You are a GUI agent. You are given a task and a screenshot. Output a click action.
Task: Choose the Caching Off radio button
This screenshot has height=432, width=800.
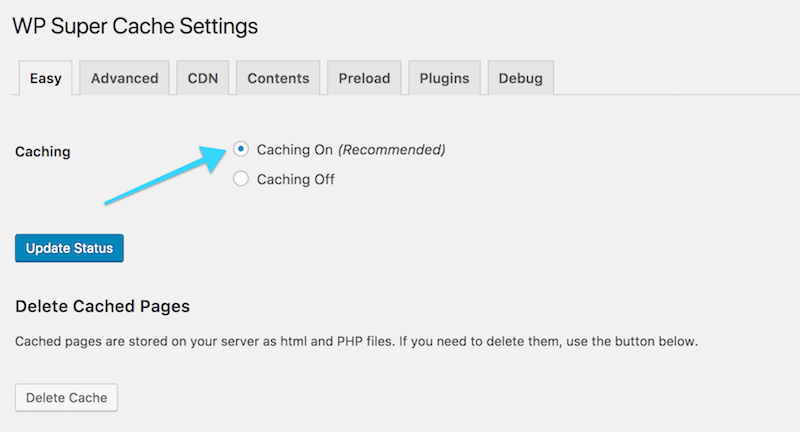pyautogui.click(x=241, y=179)
